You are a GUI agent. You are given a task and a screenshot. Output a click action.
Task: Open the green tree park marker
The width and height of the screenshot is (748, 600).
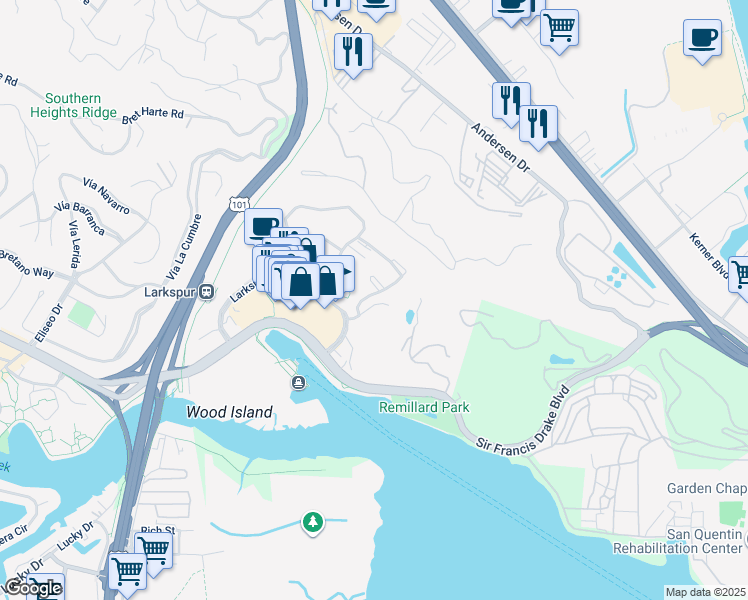pos(313,522)
